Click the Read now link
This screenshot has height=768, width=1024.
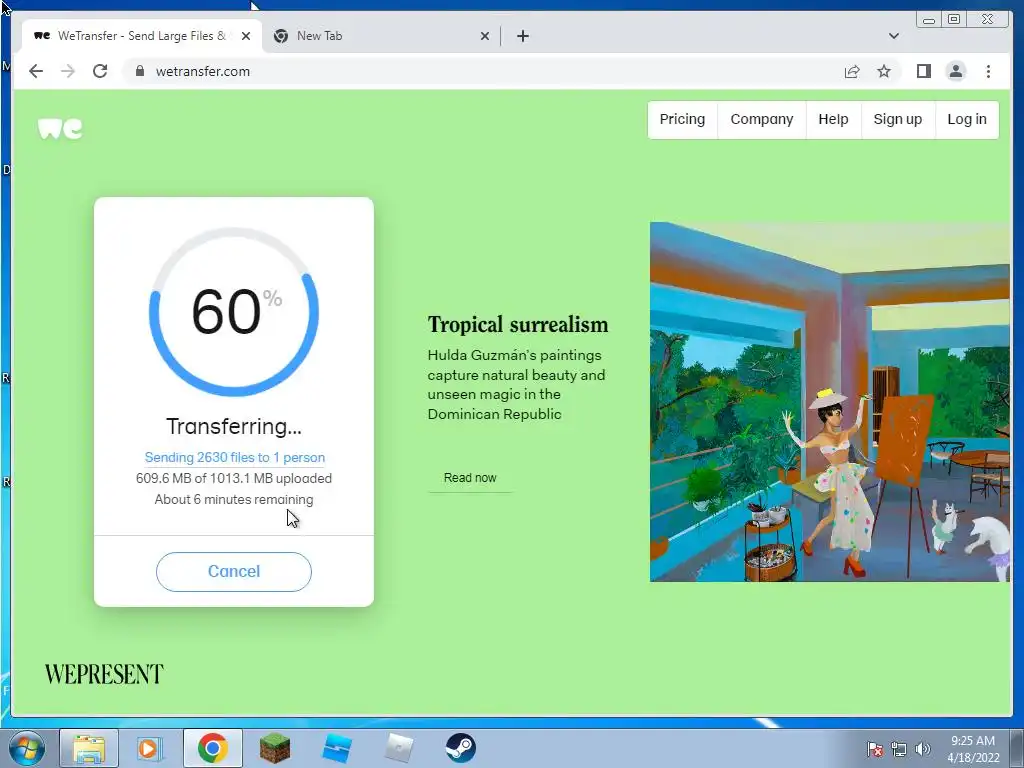pos(470,477)
